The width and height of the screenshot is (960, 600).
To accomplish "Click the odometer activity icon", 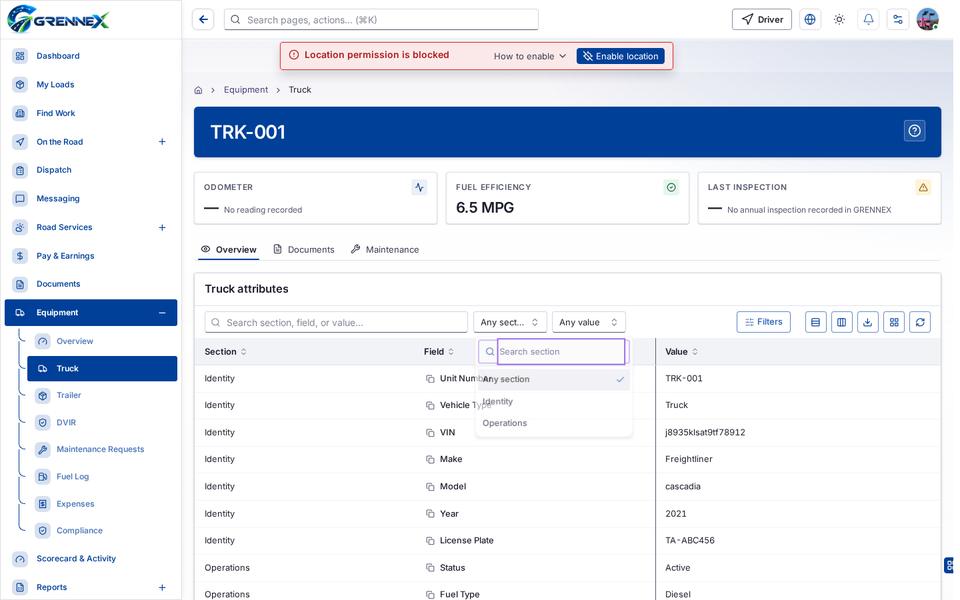I will click(419, 187).
